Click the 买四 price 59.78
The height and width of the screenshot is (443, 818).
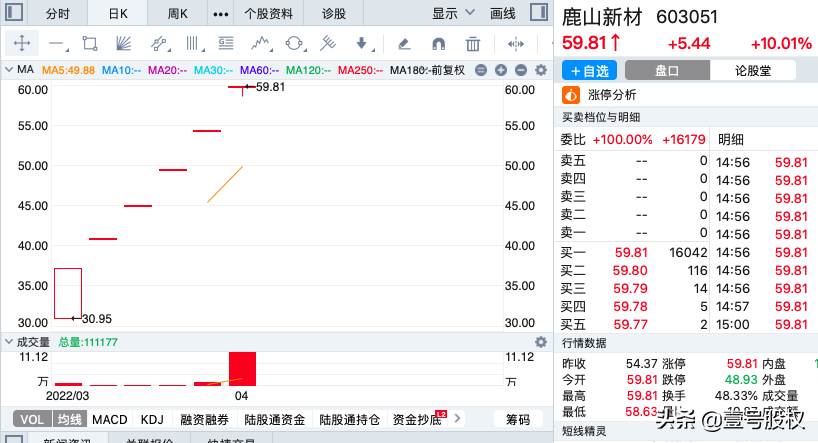pos(630,306)
